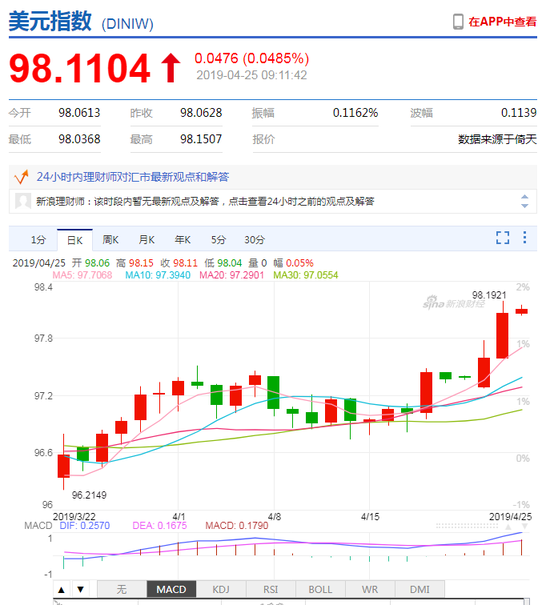Click the MA20: 97.2901 legend value
This screenshot has width=550, height=605.
coord(232,275)
